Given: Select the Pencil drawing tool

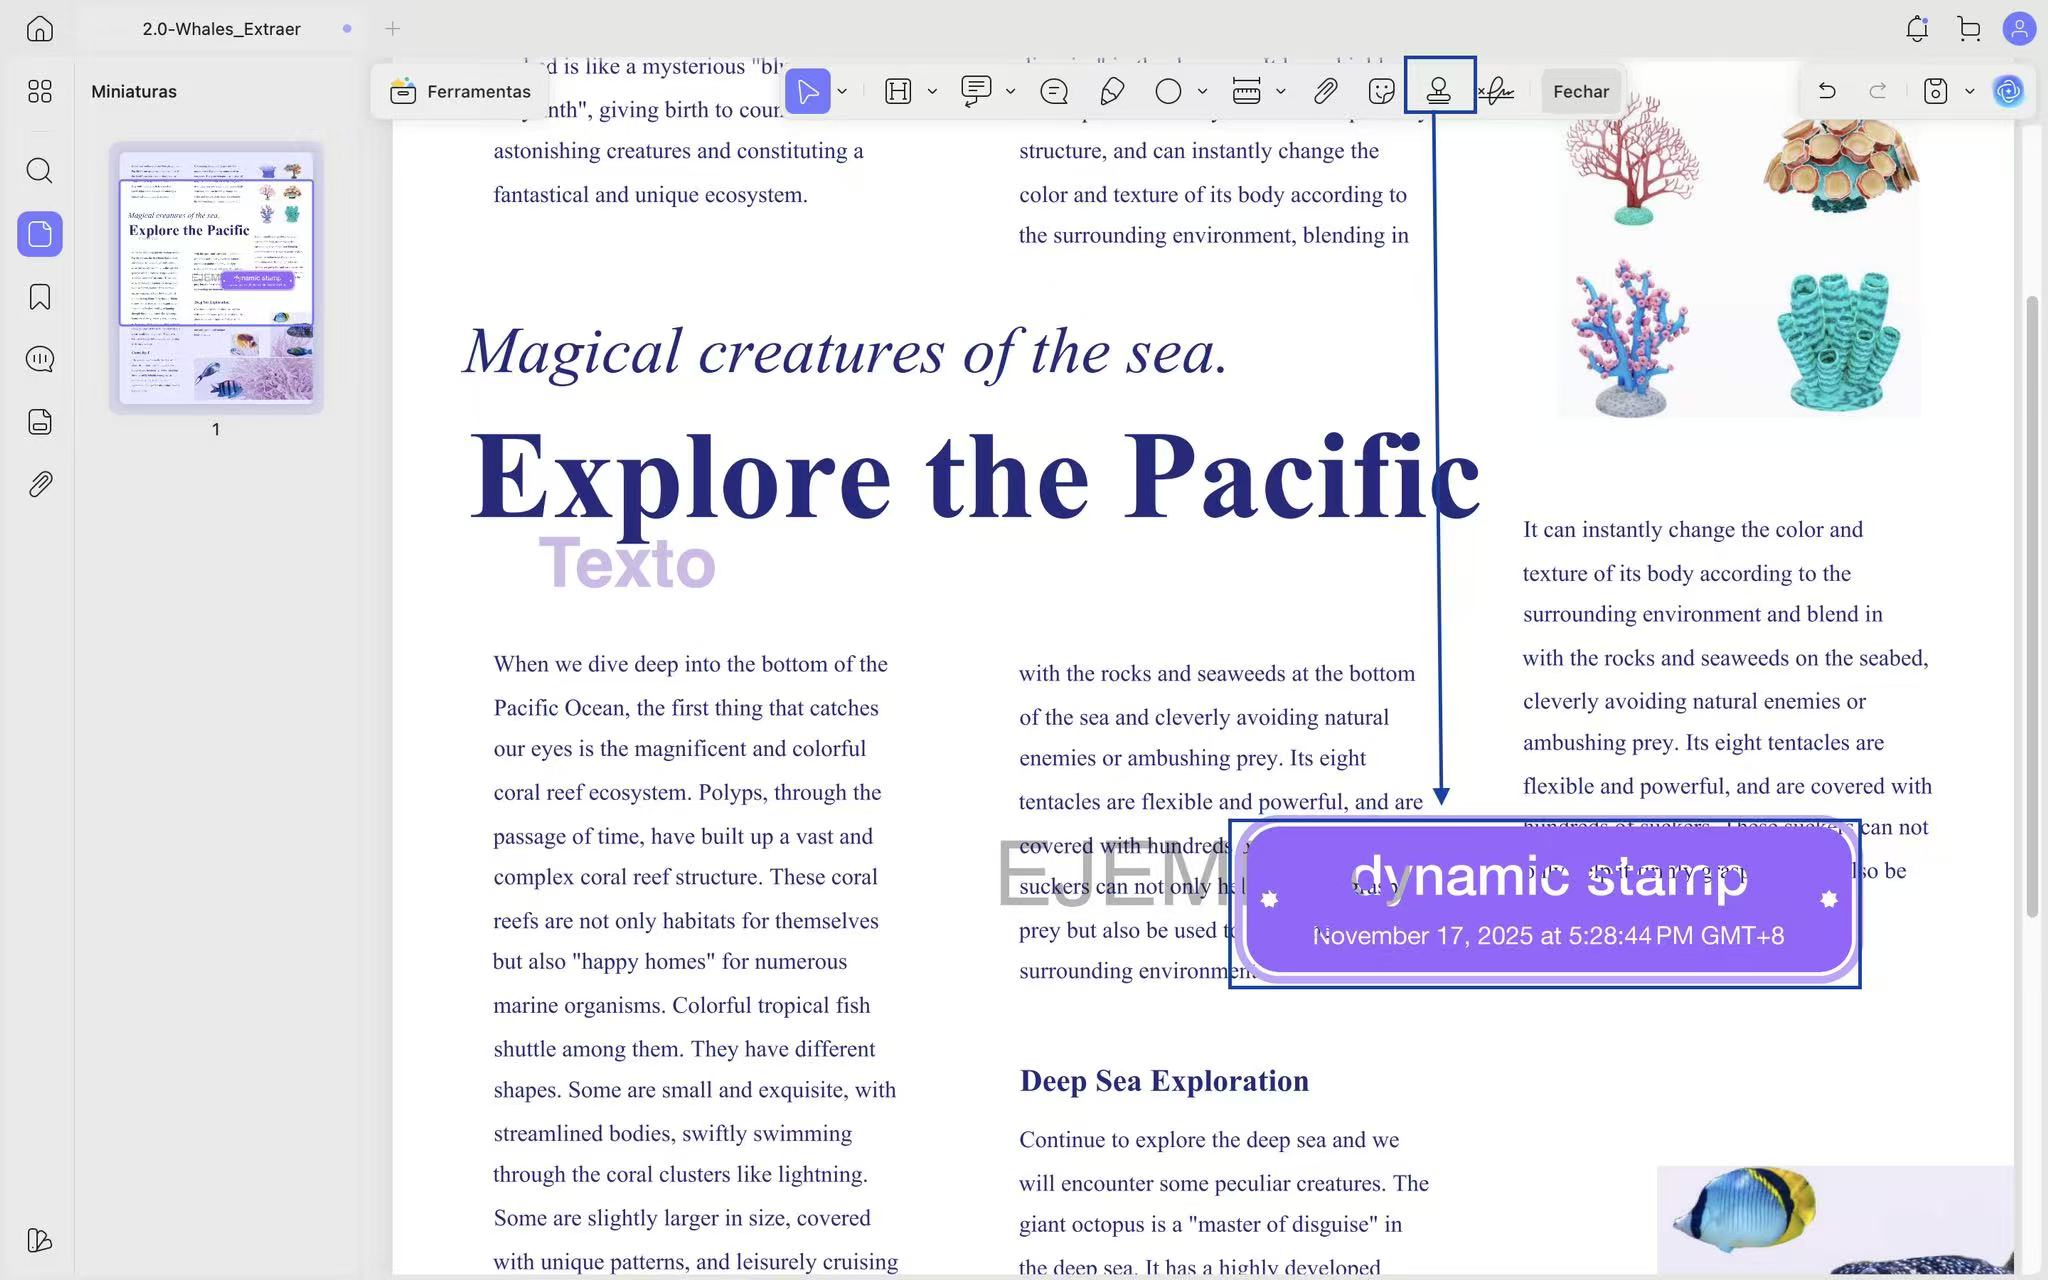Looking at the screenshot, I should 1111,91.
